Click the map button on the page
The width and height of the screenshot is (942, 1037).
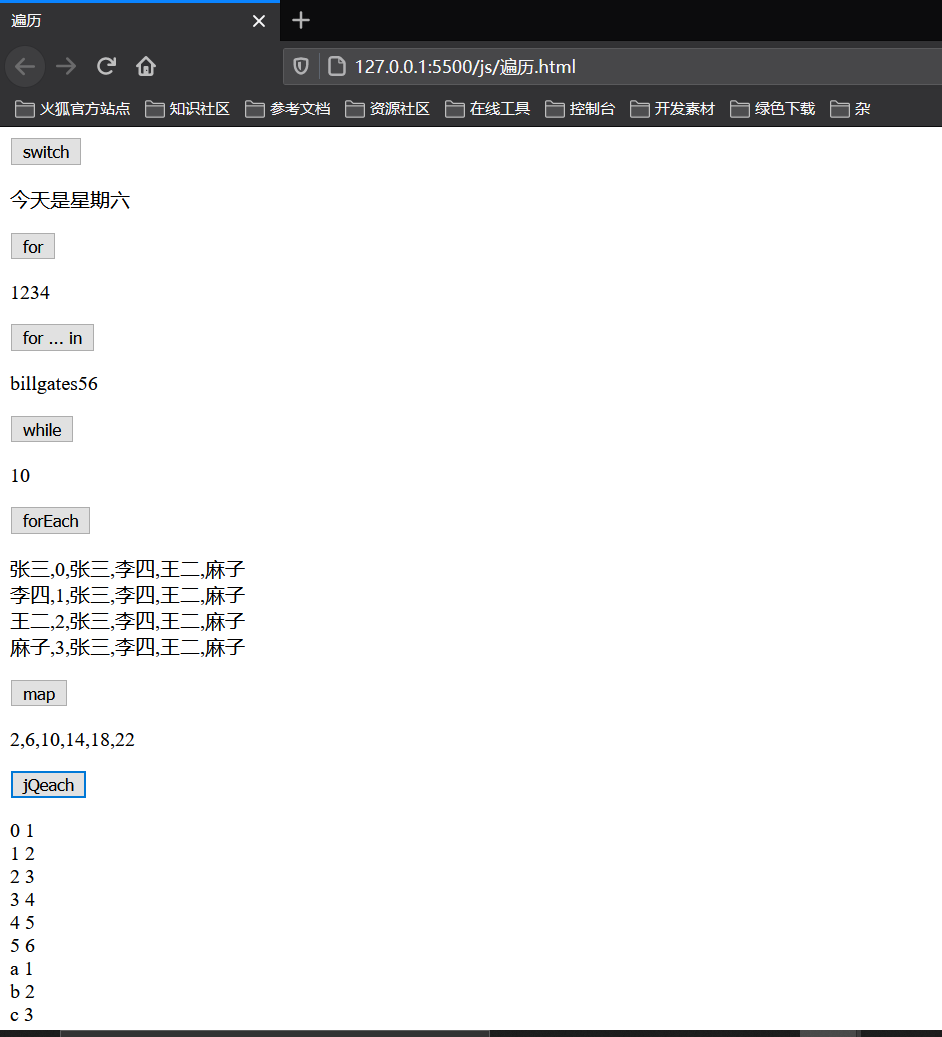[38, 693]
